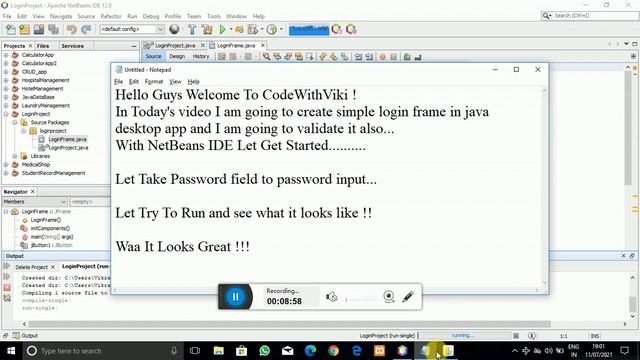Click the Windows taskbar search box

[102, 351]
